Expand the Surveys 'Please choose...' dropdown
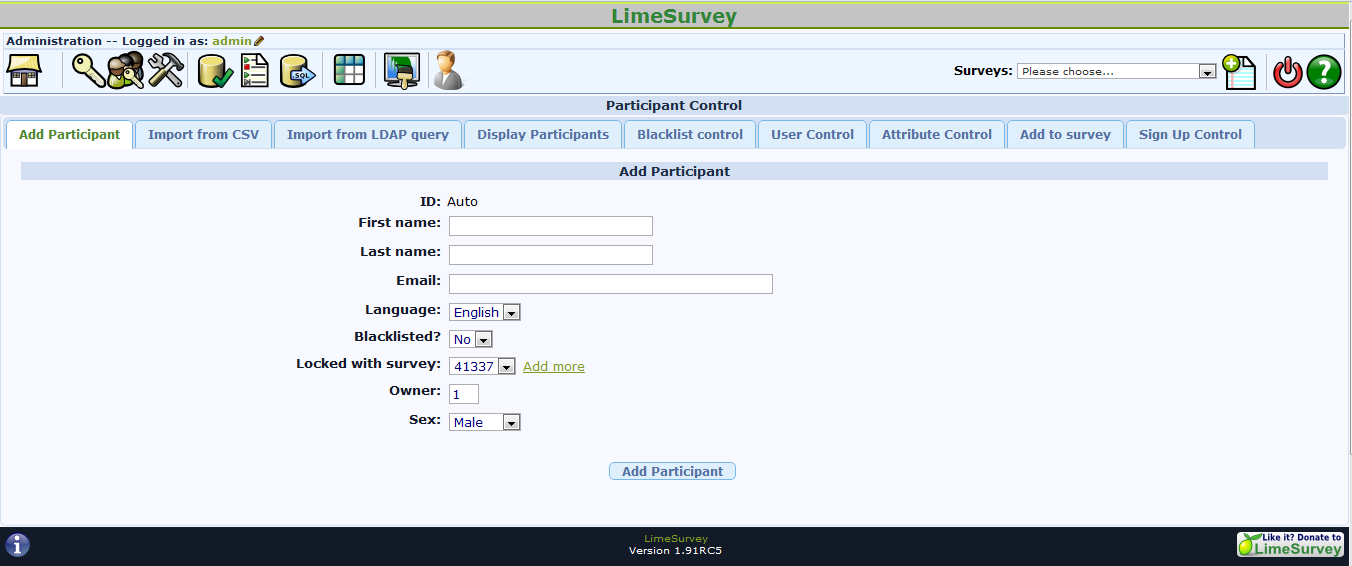This screenshot has height=566, width=1352. (1115, 72)
